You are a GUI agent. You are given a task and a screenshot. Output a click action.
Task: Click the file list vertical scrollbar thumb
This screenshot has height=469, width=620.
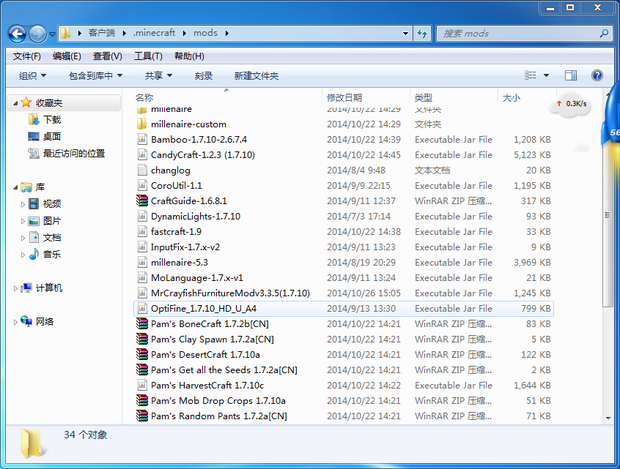(607, 216)
